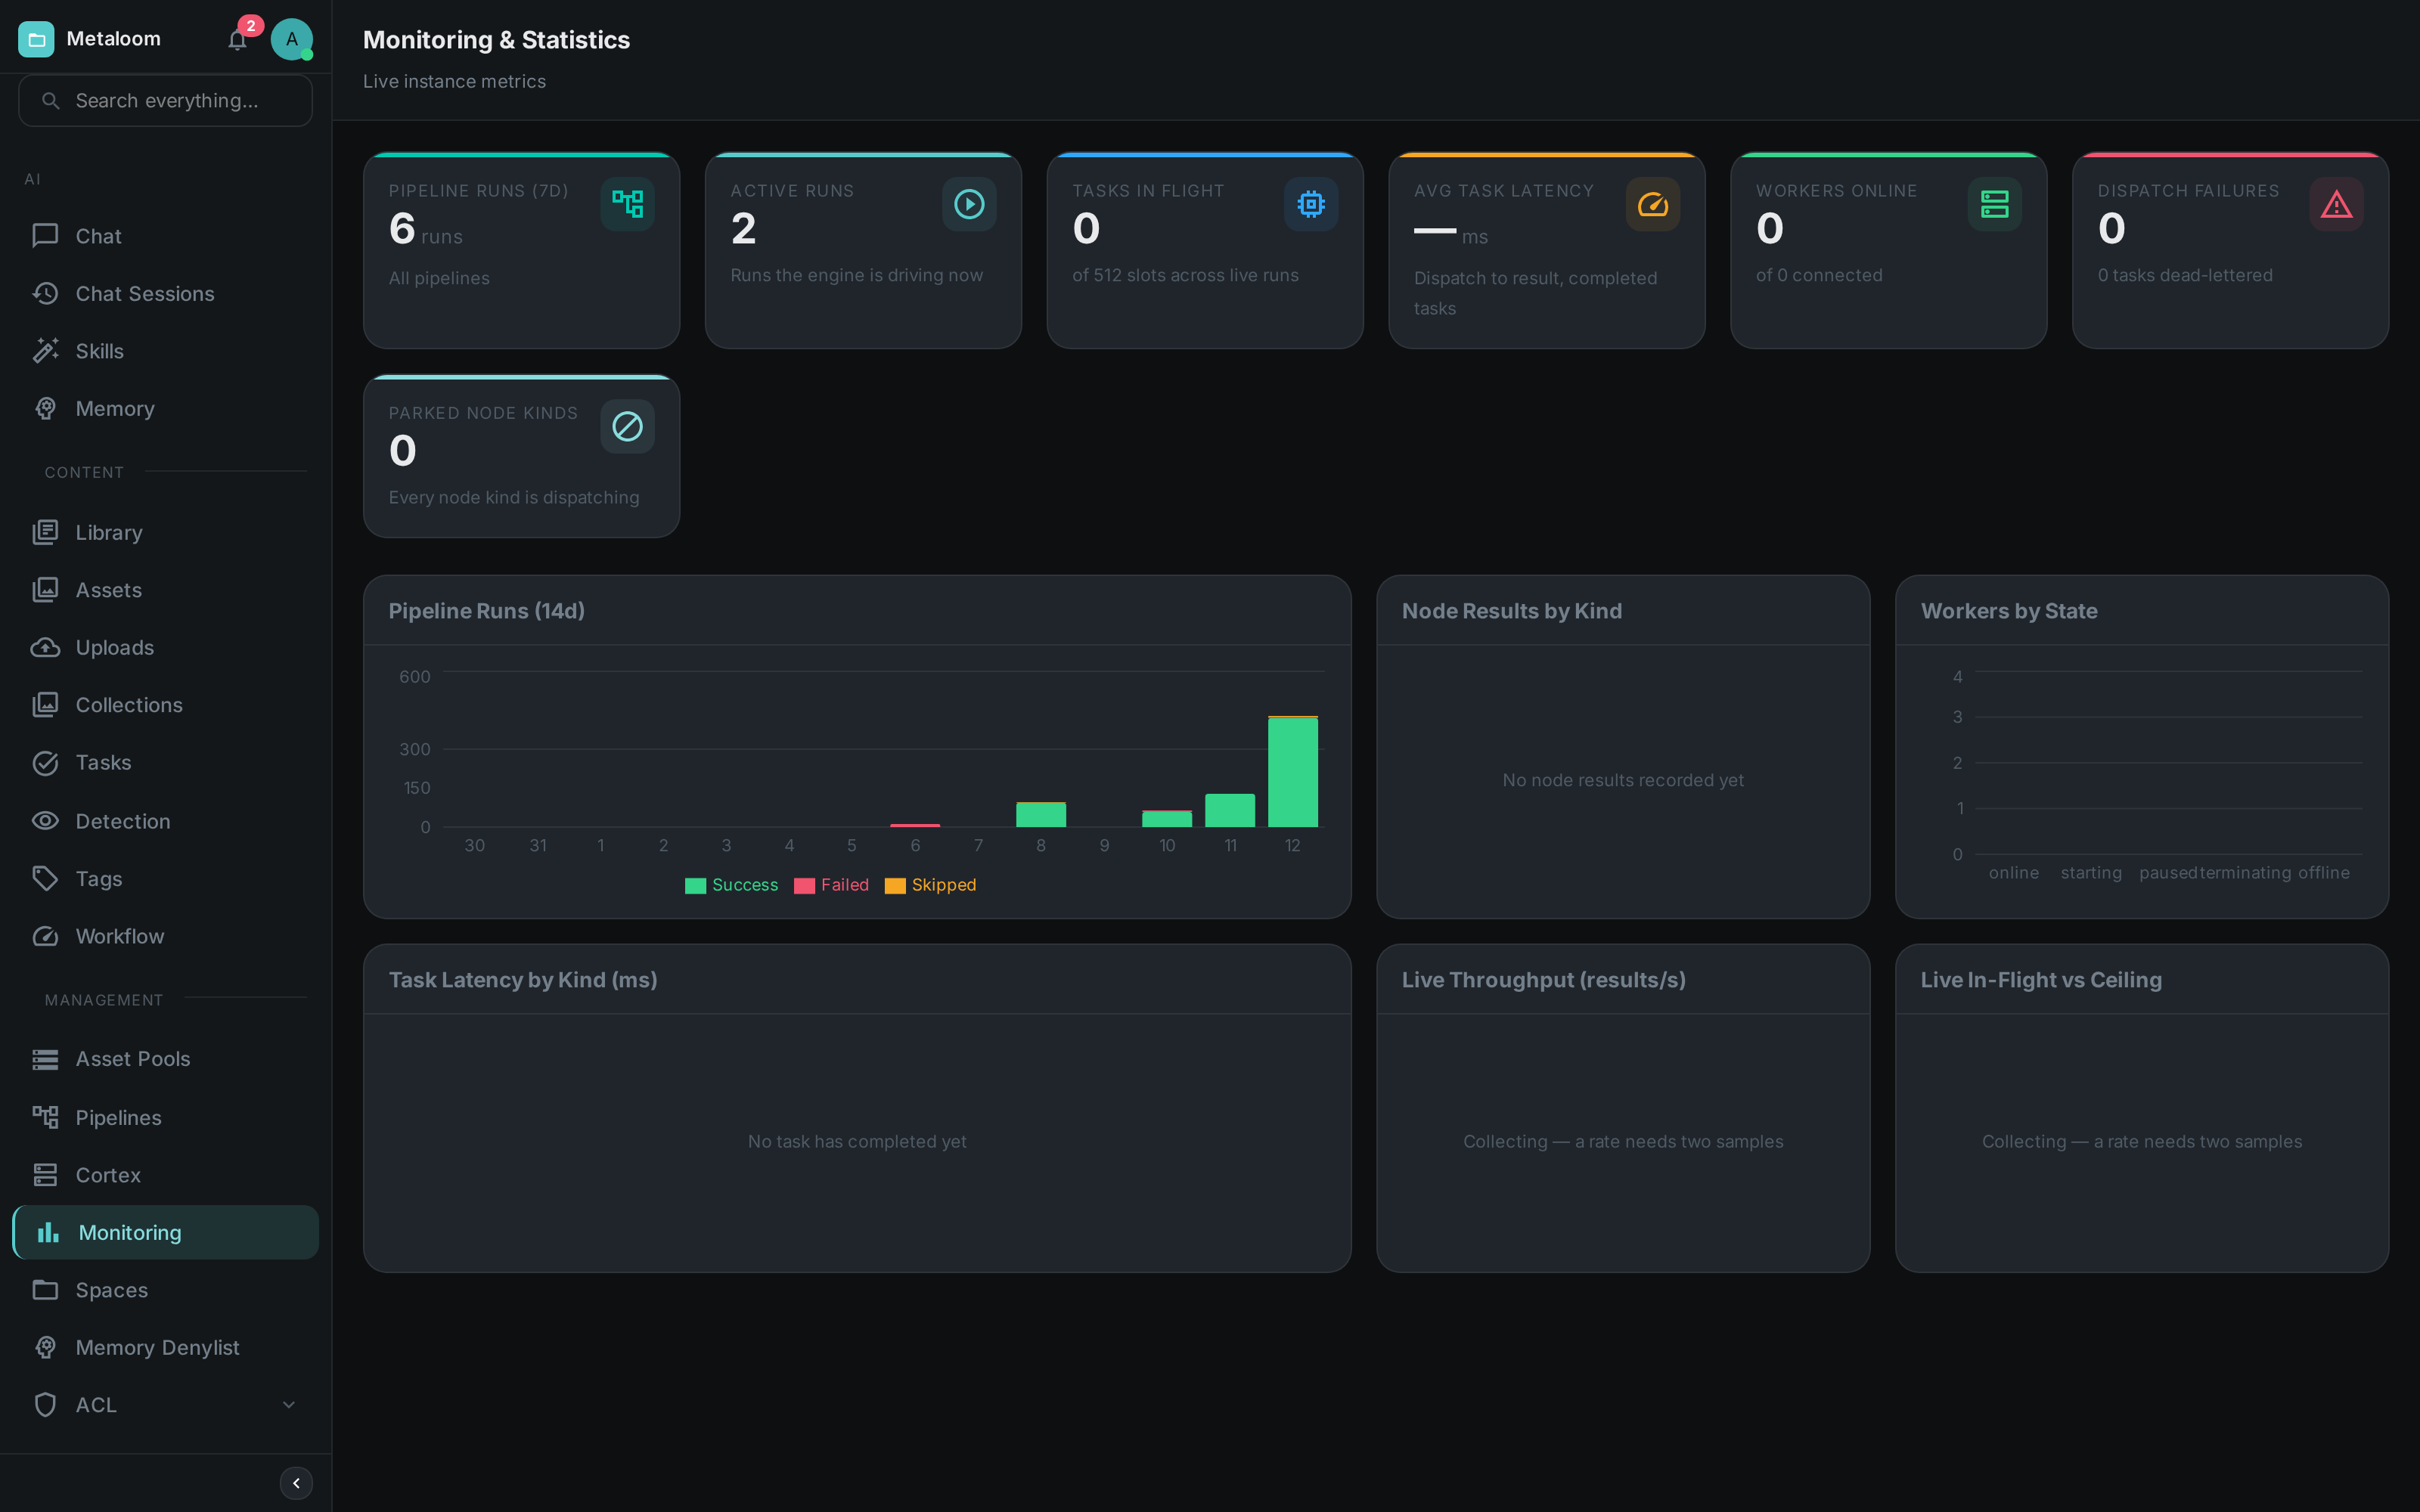
Task: Click the Detection eye icon
Action: click(x=45, y=821)
